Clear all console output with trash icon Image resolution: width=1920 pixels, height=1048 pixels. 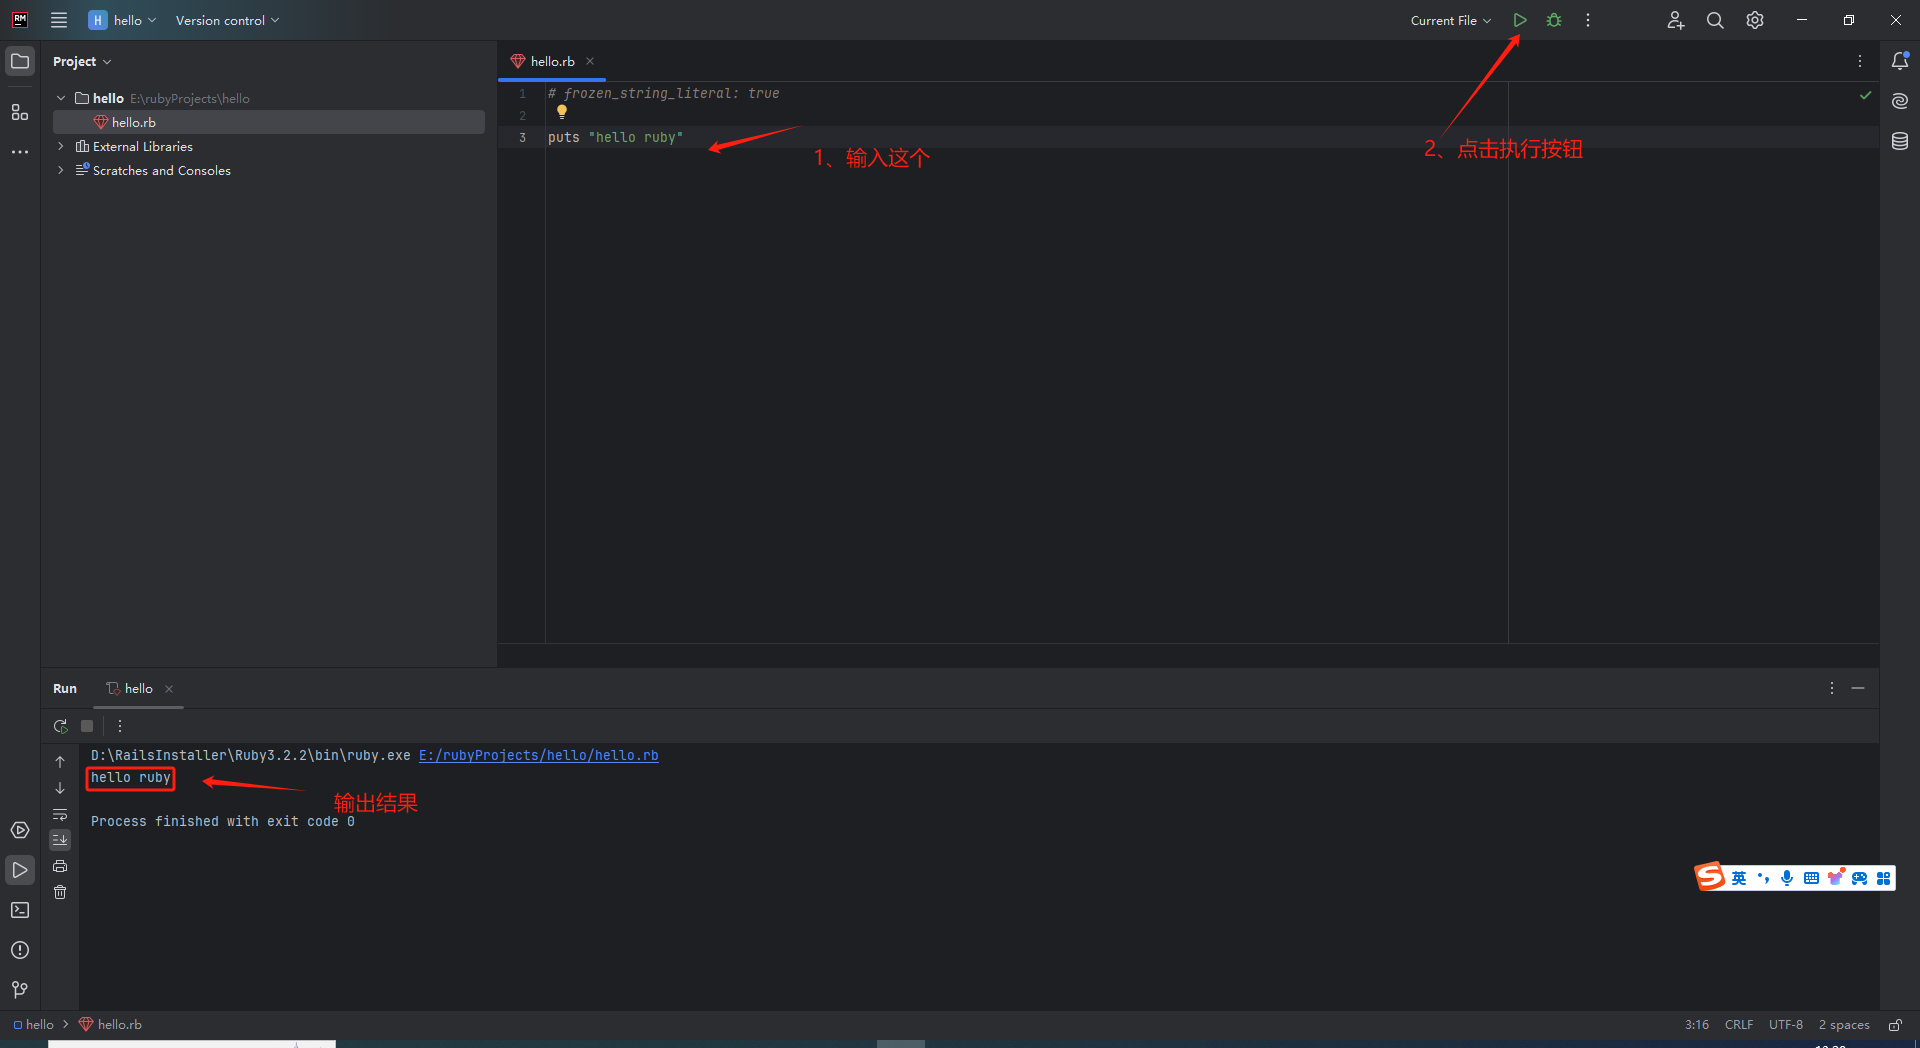pos(60,892)
